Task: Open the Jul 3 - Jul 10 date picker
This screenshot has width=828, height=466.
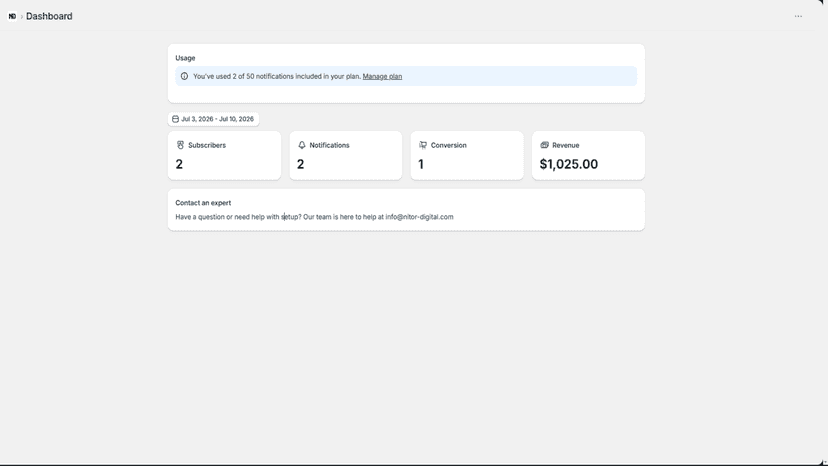Action: click(213, 119)
